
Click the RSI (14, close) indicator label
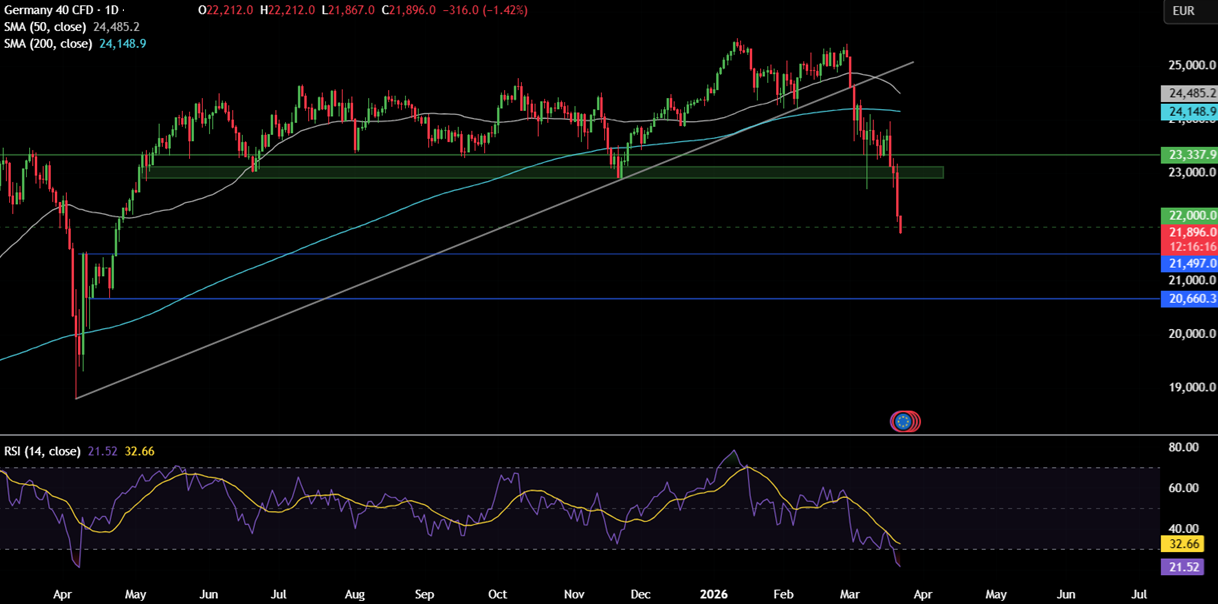[42, 451]
